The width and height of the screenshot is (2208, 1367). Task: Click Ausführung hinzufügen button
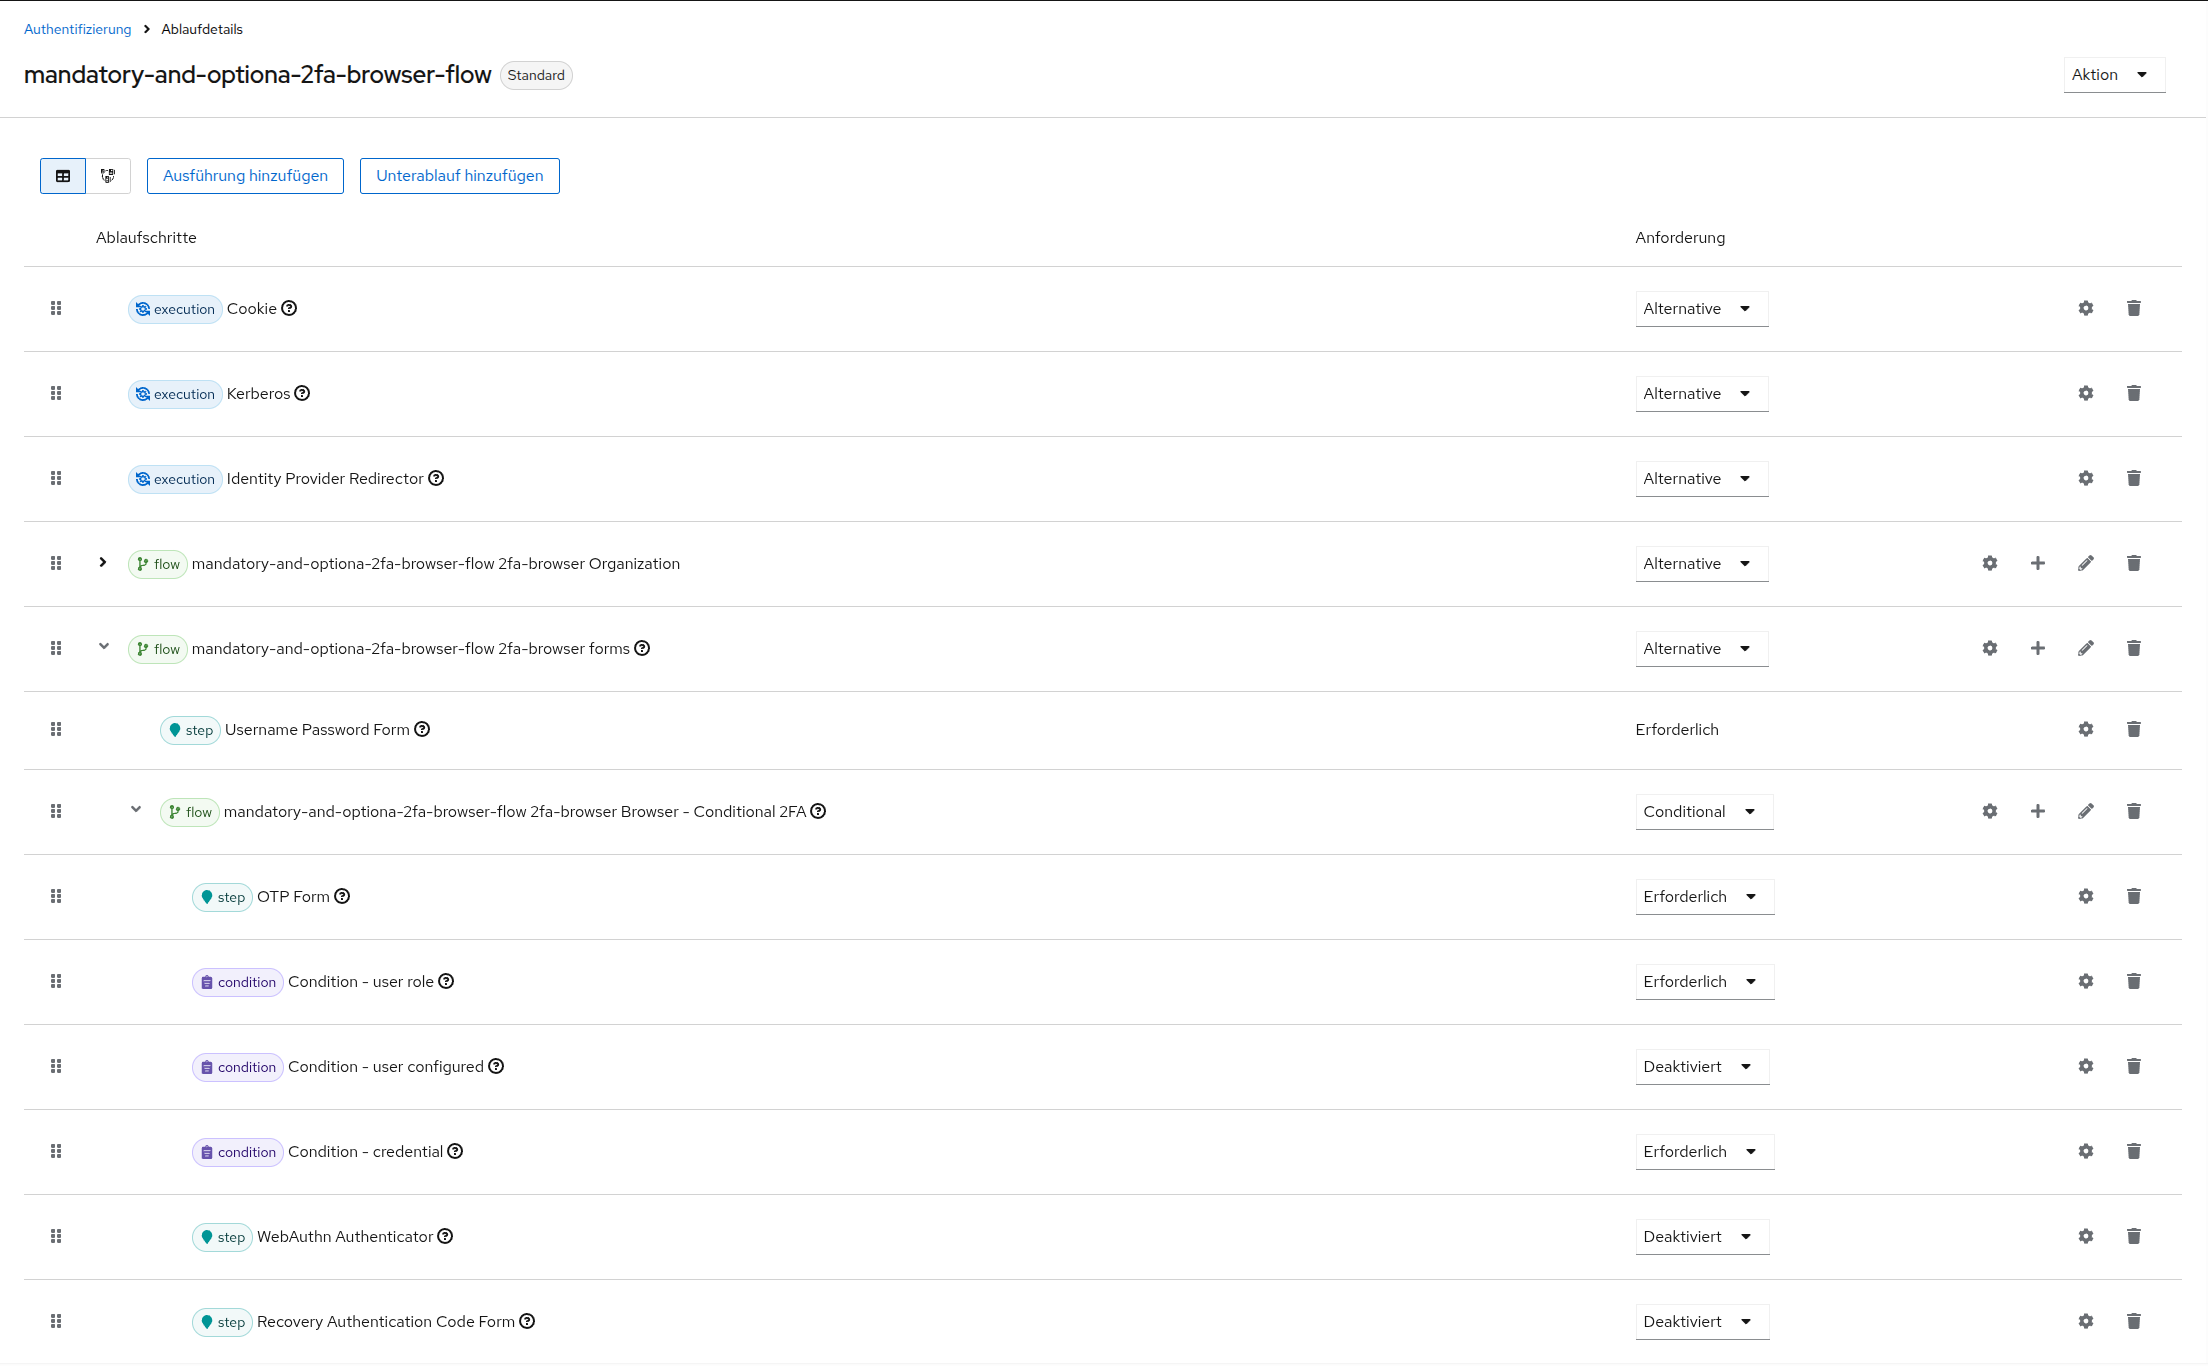245,176
